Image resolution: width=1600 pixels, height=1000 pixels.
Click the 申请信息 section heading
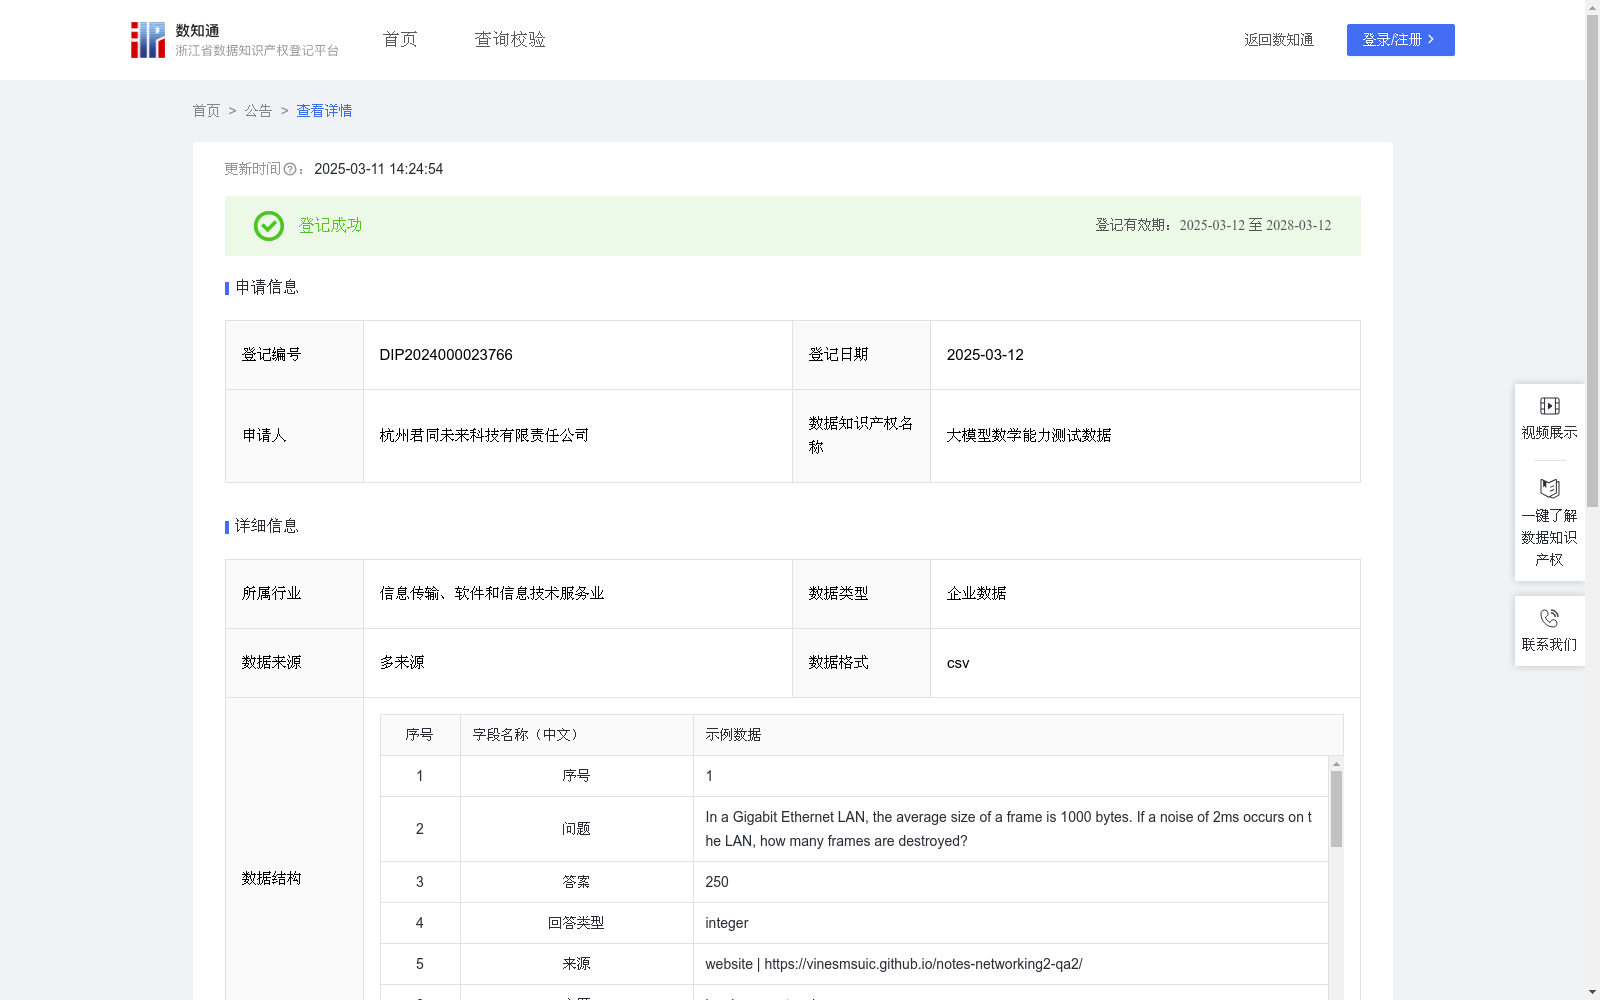267,288
